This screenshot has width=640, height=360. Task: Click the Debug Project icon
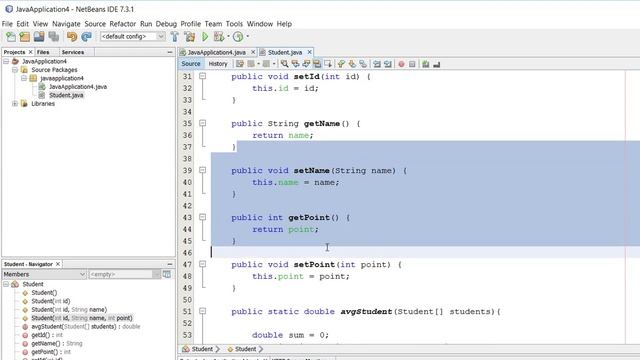pyautogui.click(x=219, y=37)
